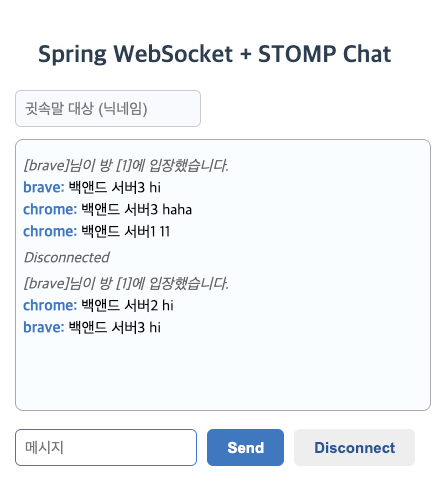
Task: Click the Disconnect button
Action: click(354, 447)
